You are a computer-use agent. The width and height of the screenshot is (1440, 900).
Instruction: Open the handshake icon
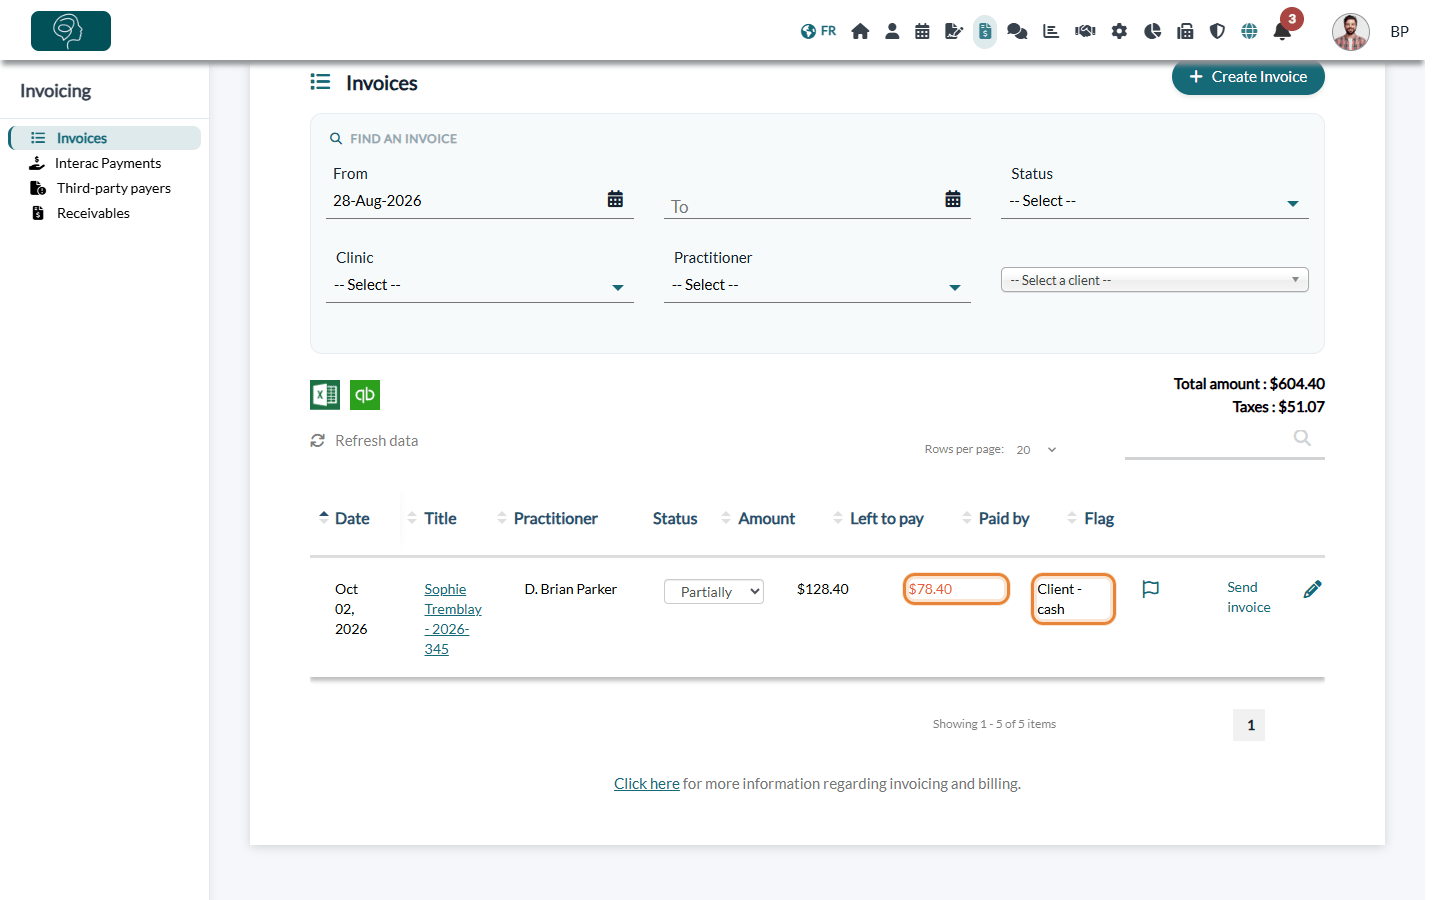click(x=1085, y=31)
